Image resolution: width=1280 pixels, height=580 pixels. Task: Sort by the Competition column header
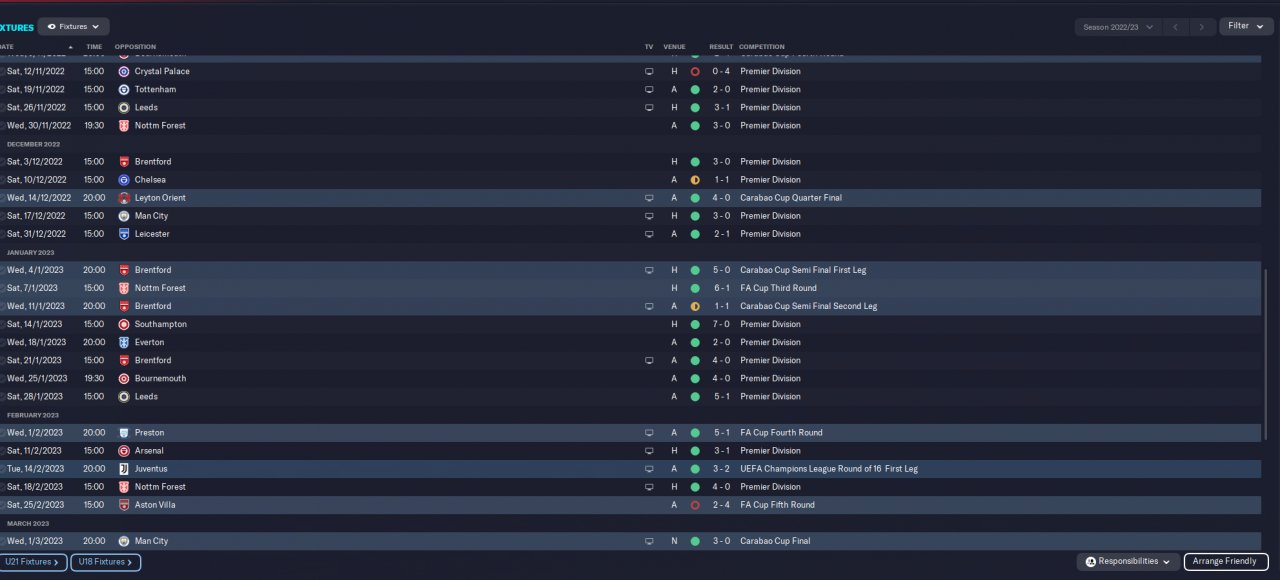tap(762, 47)
